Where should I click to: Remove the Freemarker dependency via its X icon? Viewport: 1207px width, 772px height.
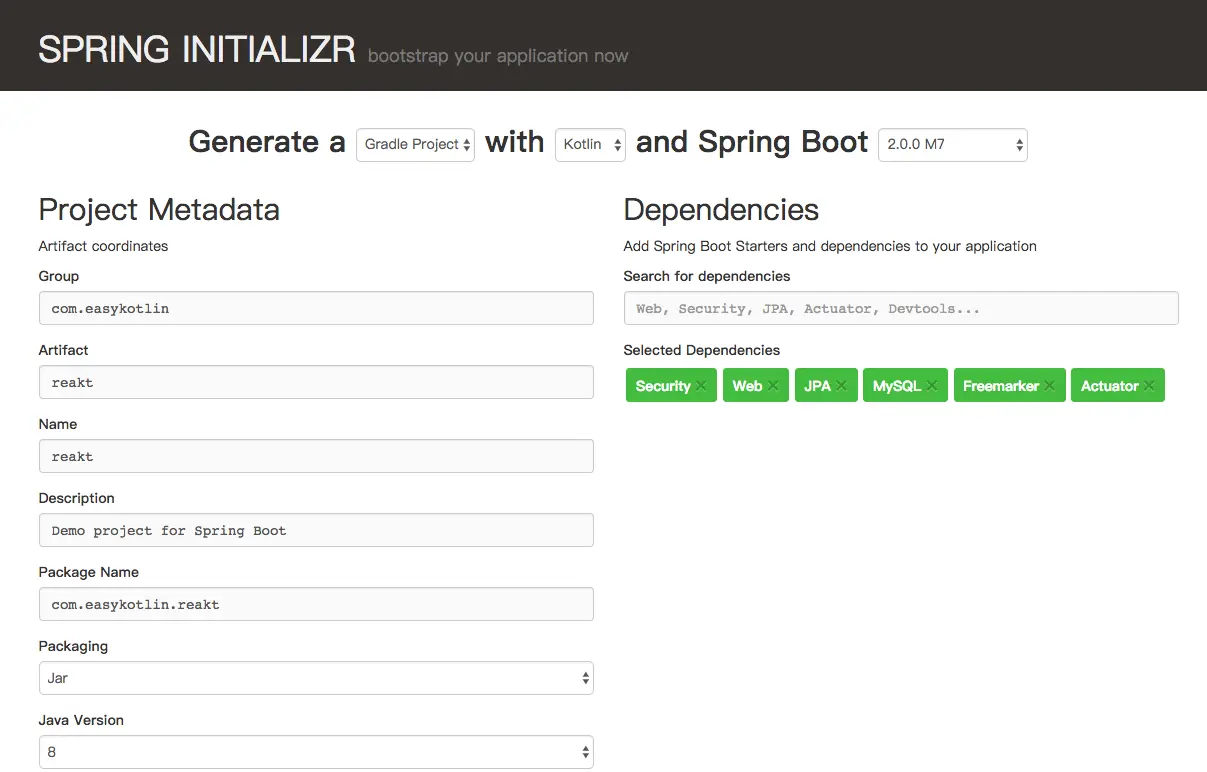1049,386
